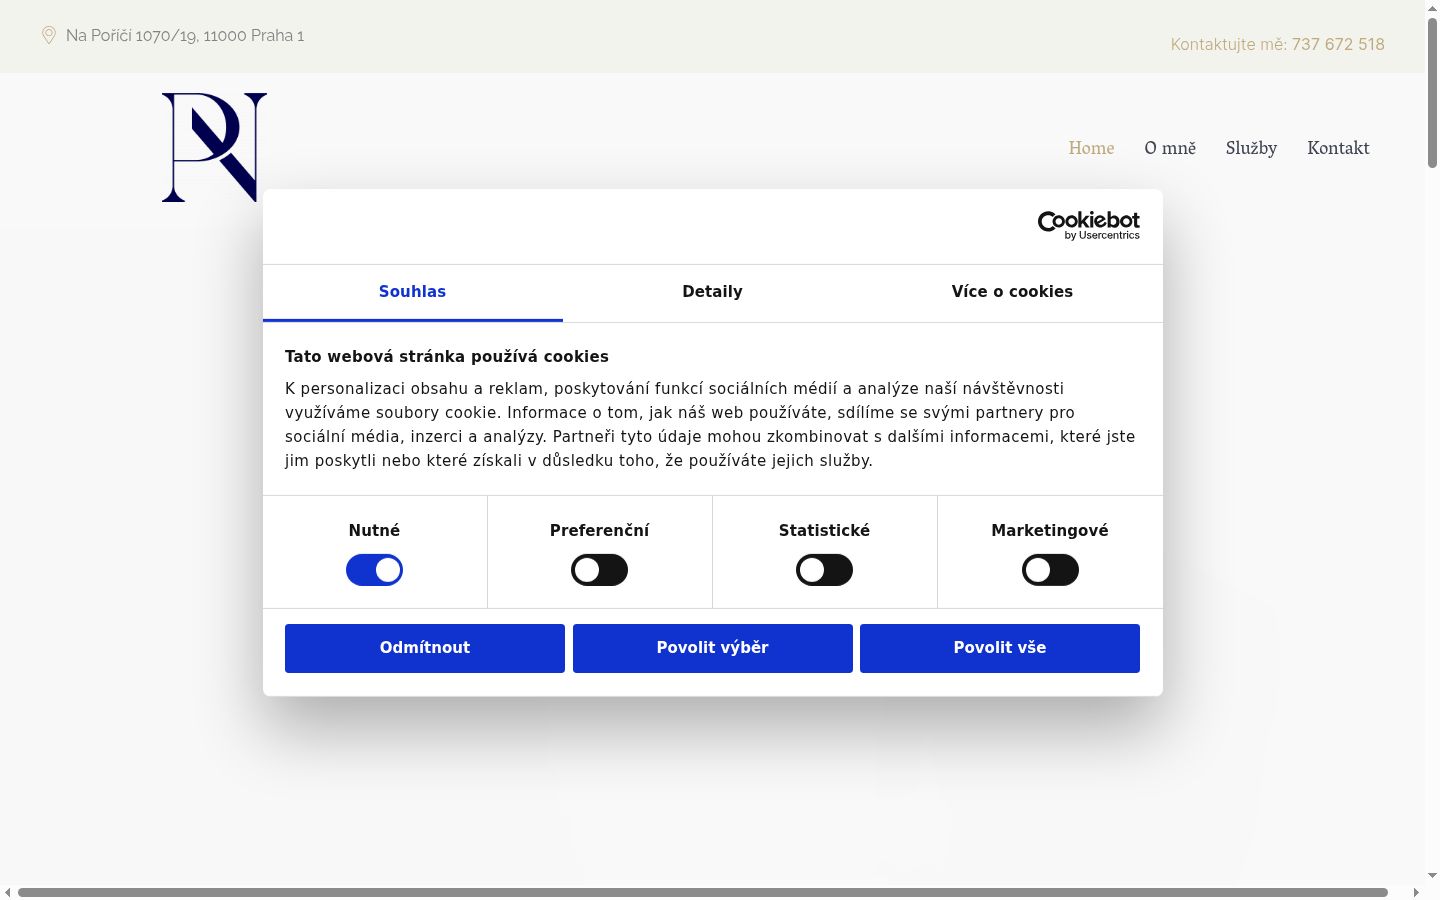Click the Preferenční category label
This screenshot has width=1440, height=900.
pyautogui.click(x=599, y=531)
